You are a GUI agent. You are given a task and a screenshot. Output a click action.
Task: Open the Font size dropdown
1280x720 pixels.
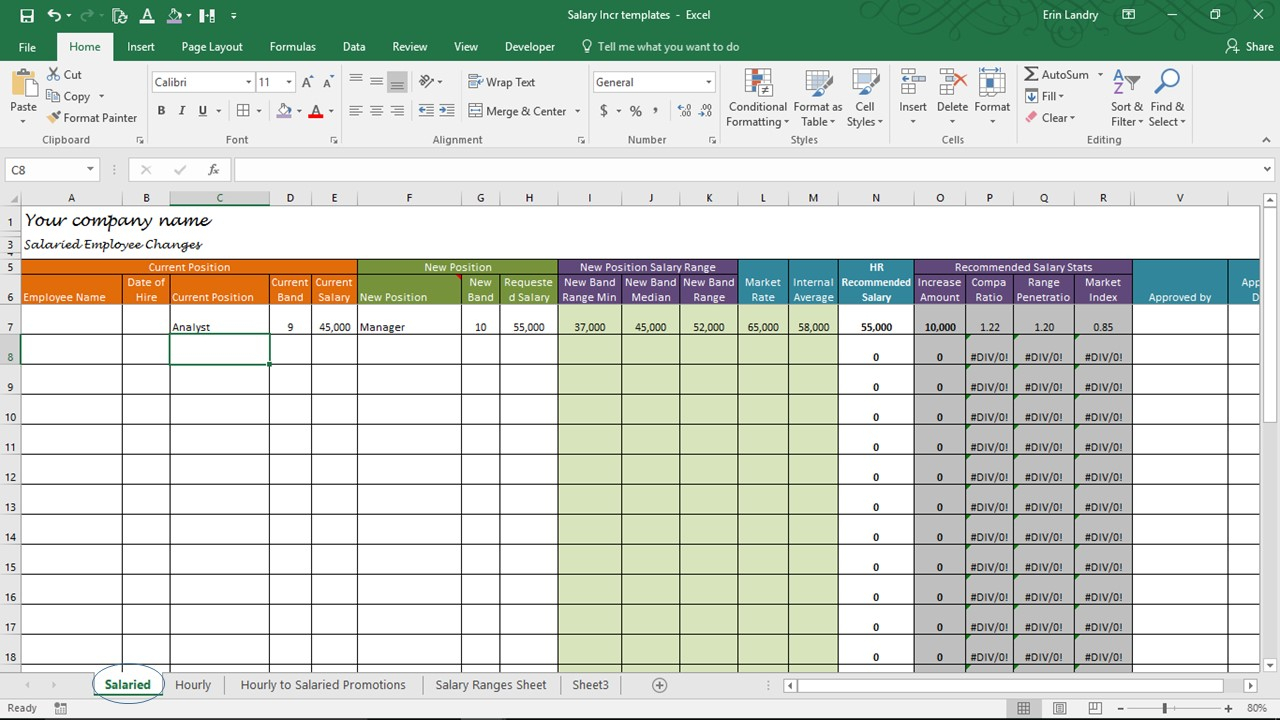tap(289, 81)
